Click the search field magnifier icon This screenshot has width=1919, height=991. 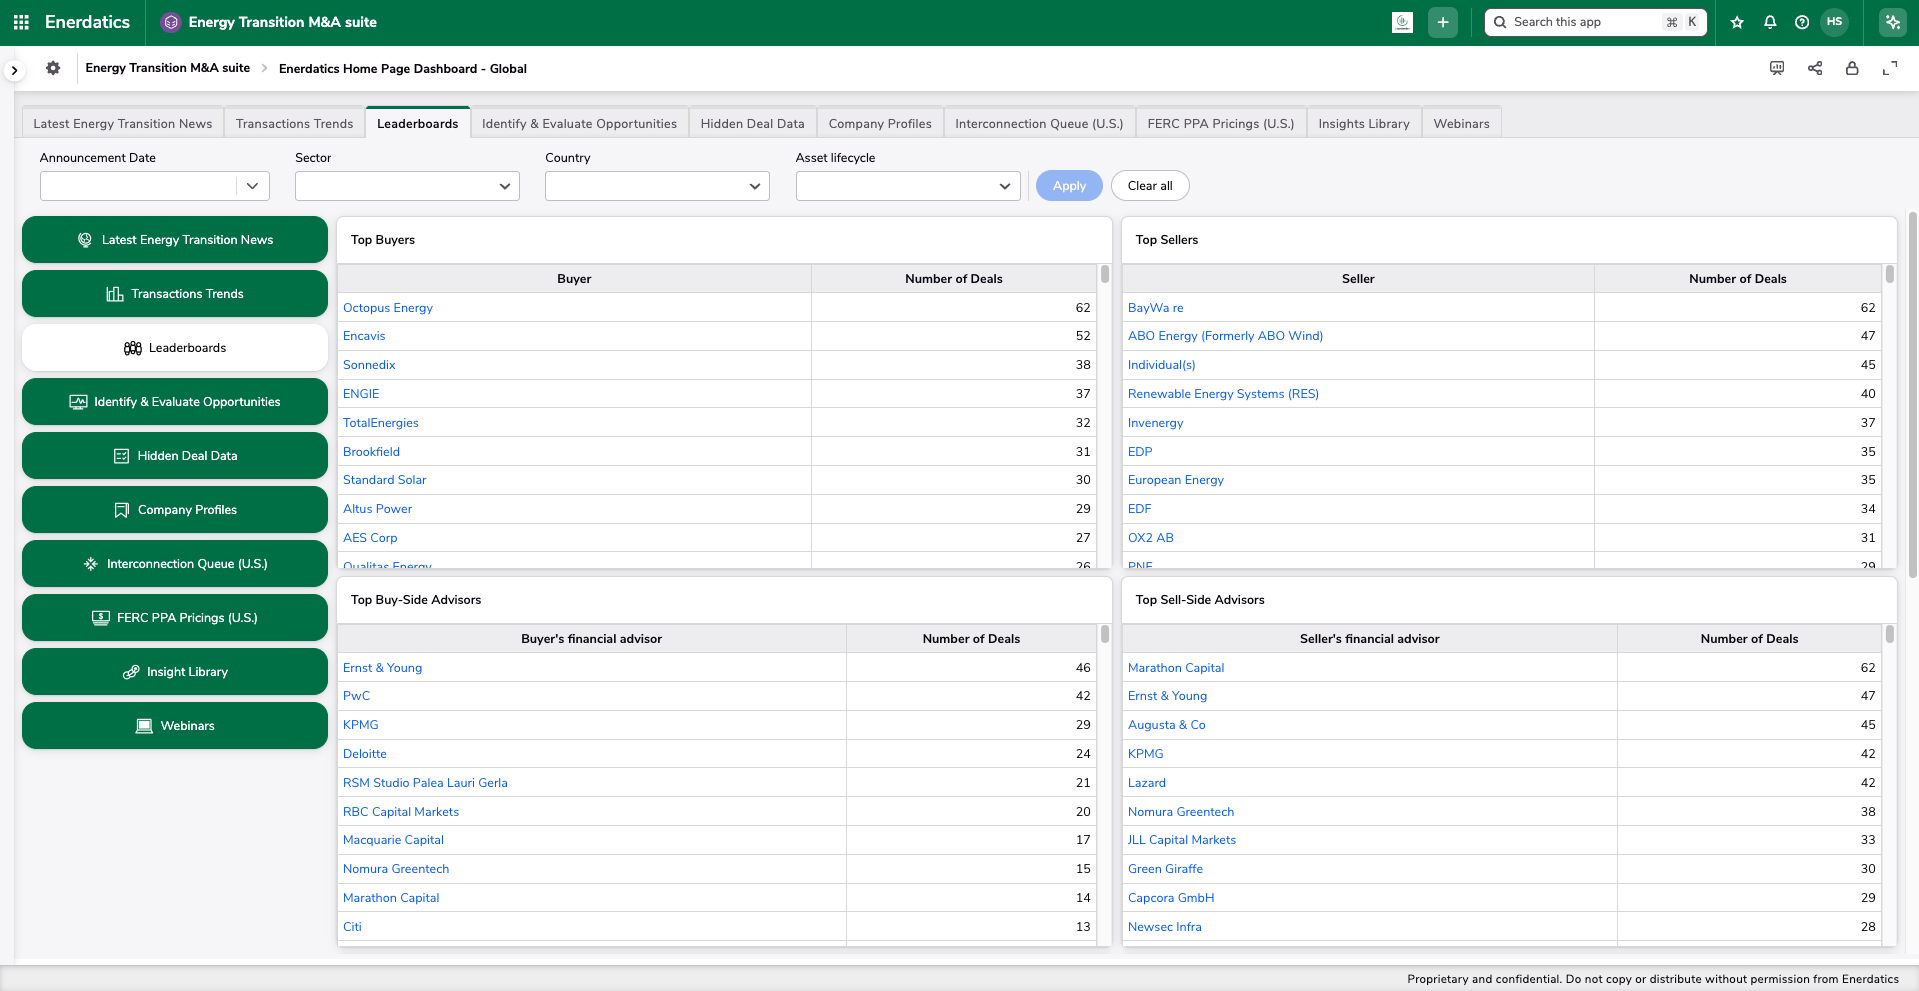pos(1500,22)
